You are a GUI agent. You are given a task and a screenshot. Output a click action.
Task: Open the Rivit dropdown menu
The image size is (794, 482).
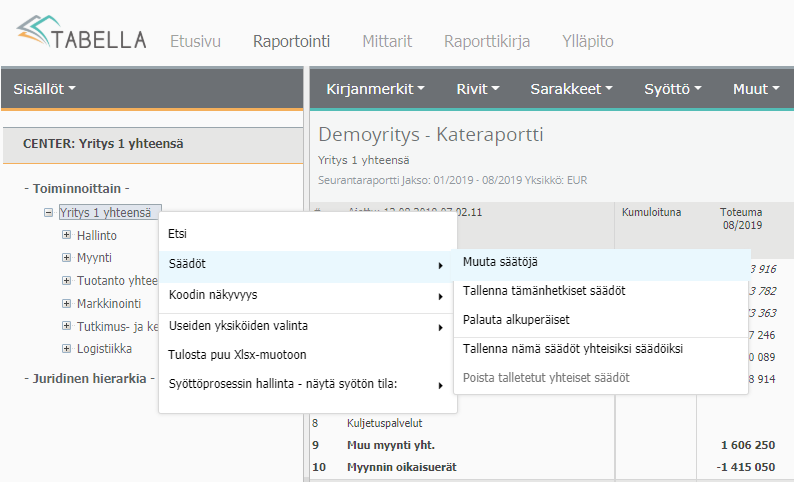(x=477, y=89)
